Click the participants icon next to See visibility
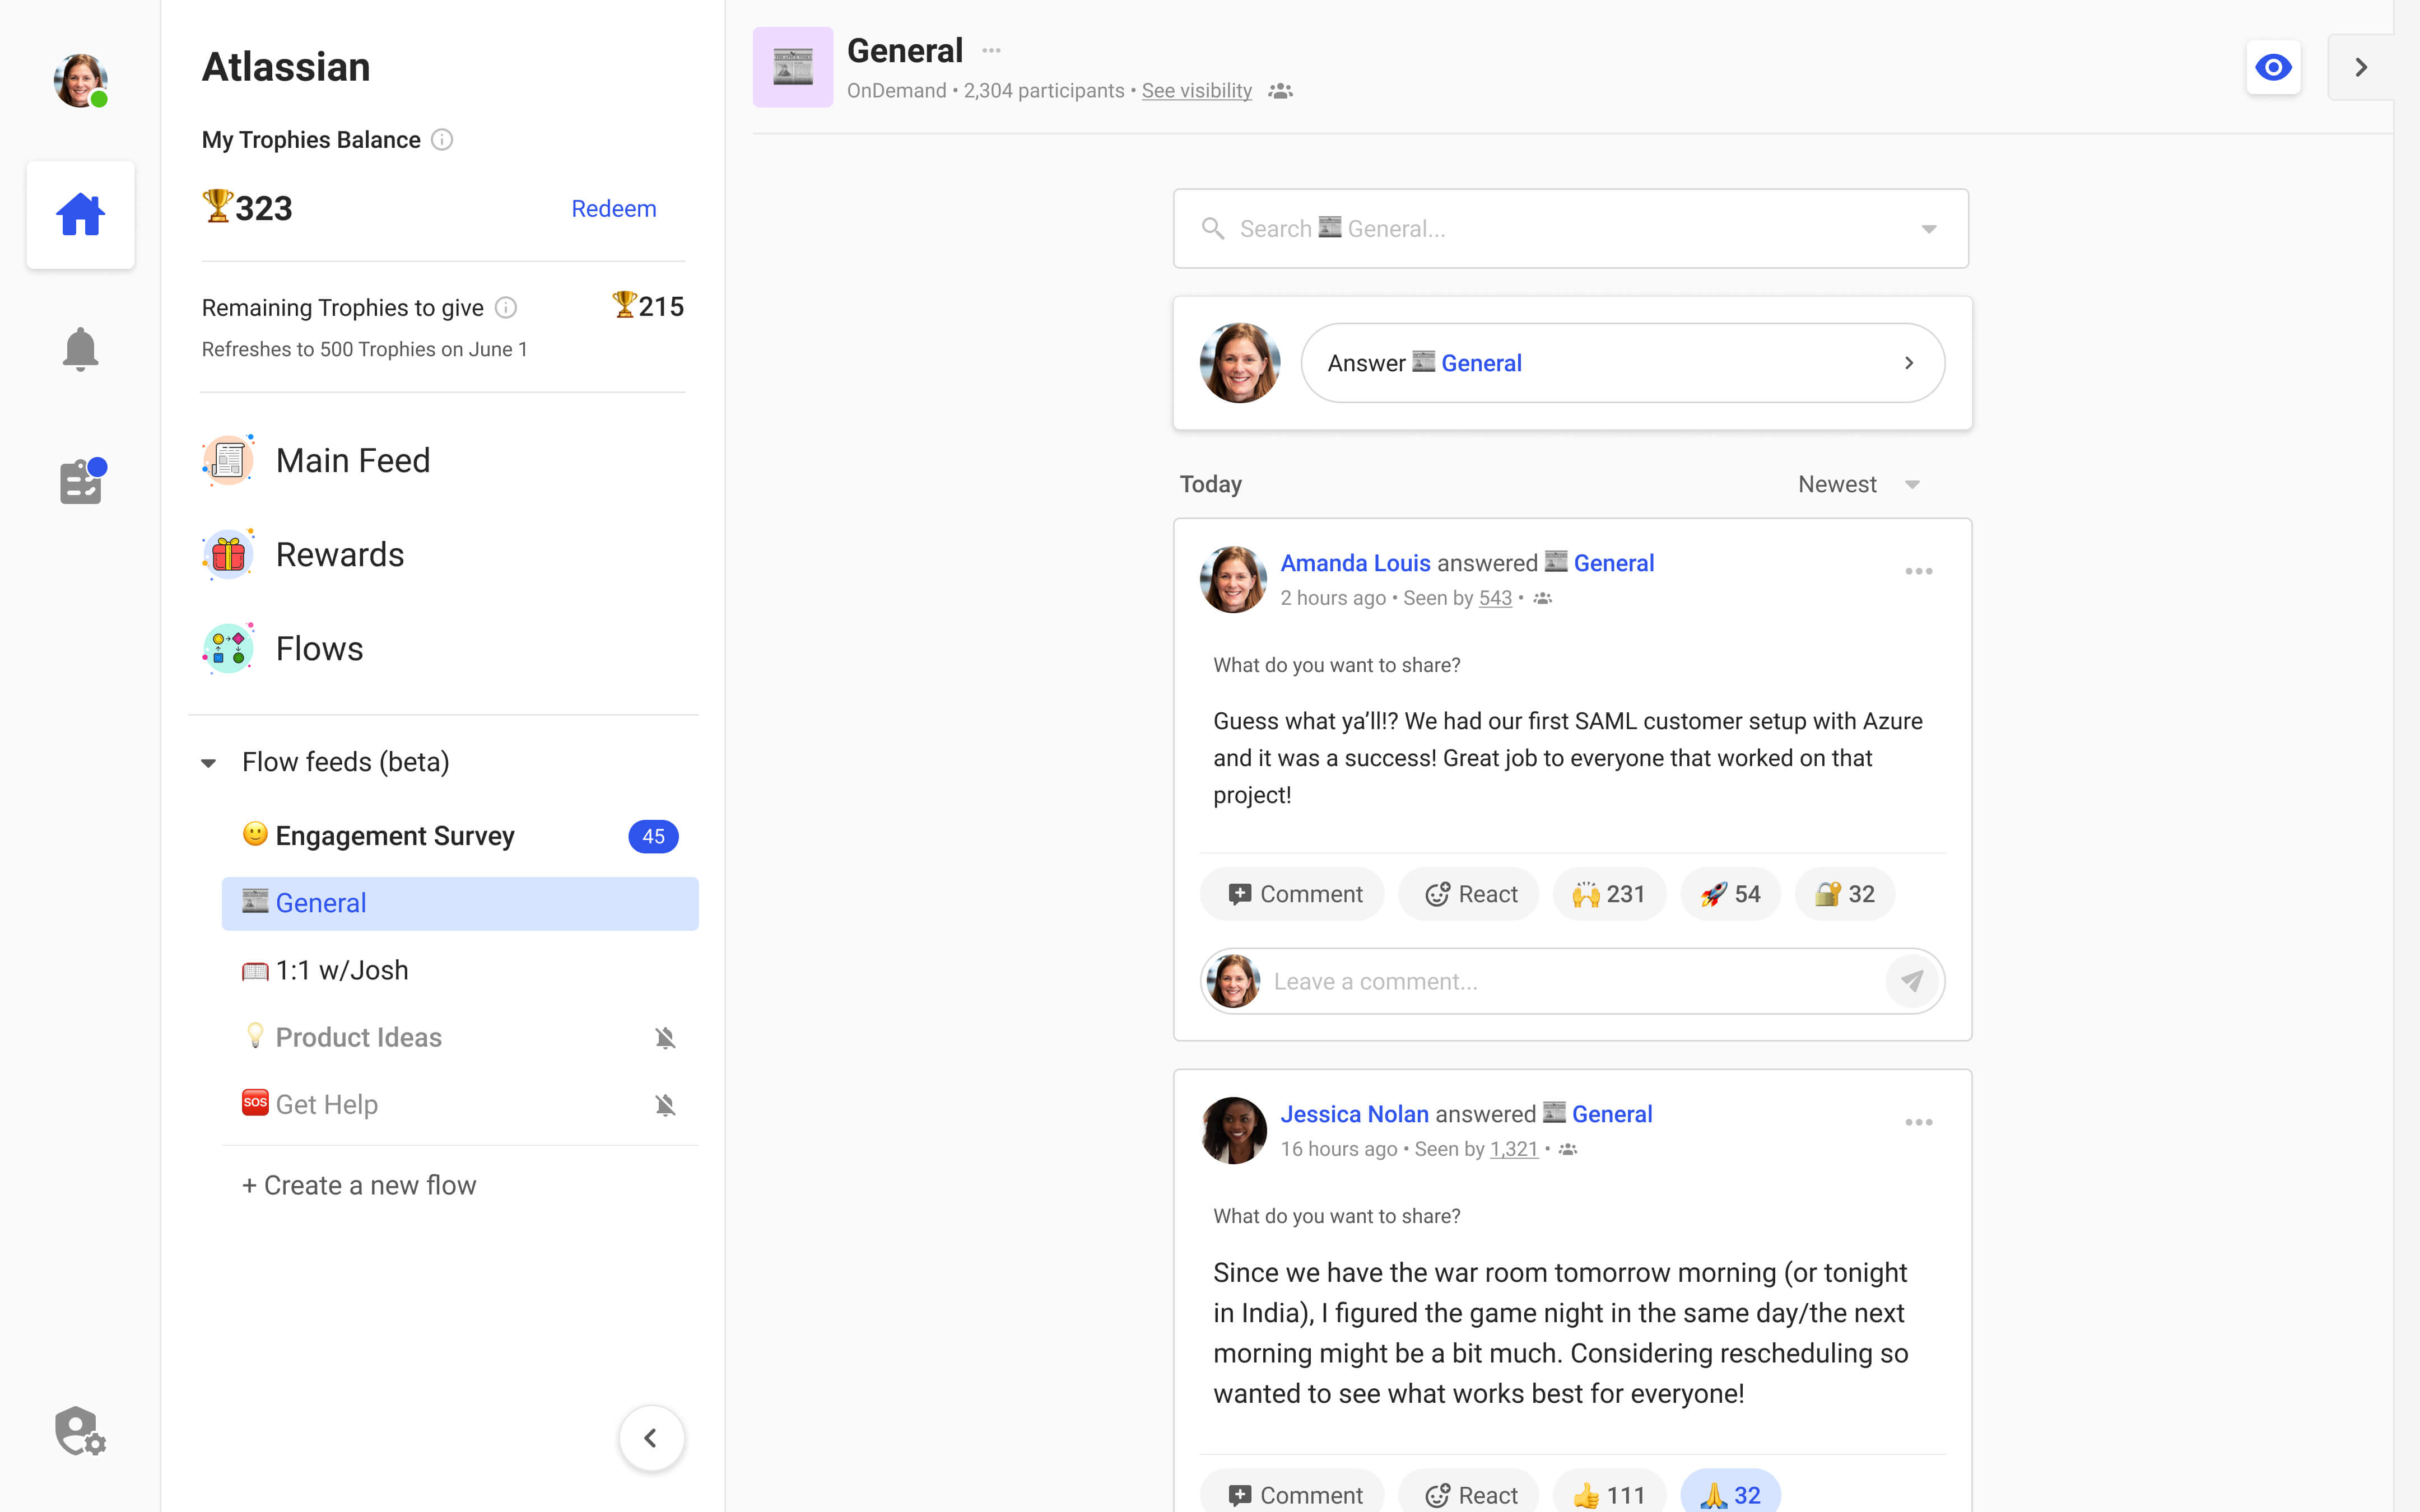 tap(1280, 91)
